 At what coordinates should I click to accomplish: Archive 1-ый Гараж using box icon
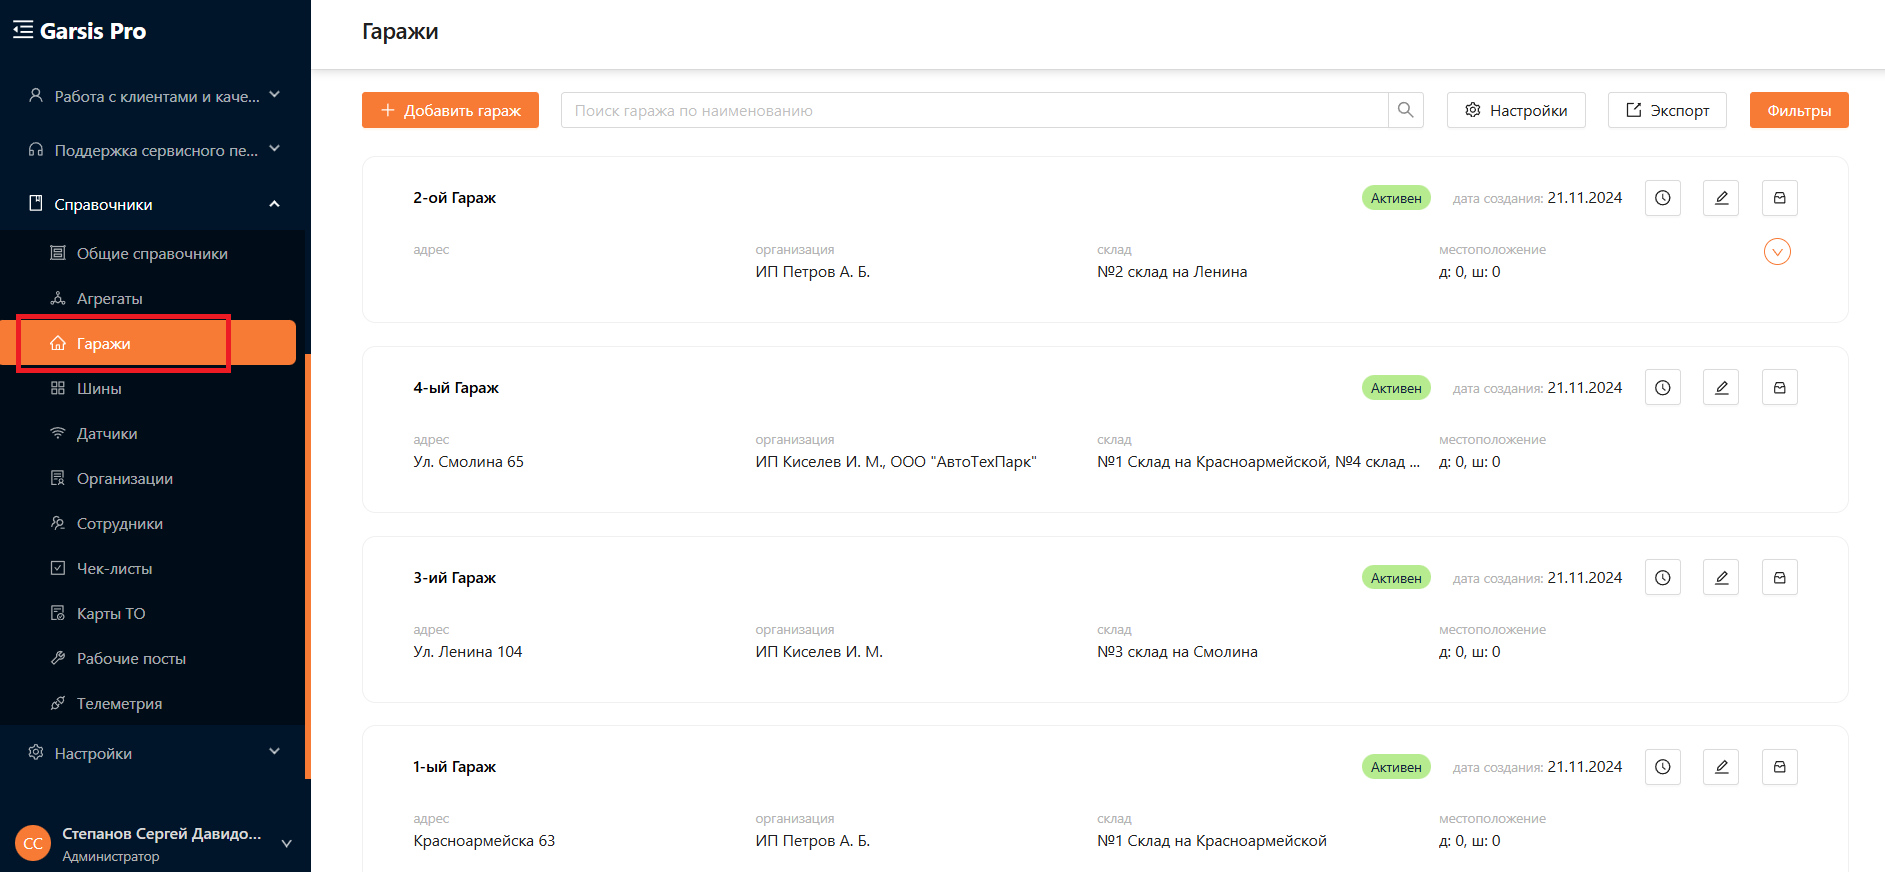pyautogui.click(x=1780, y=767)
